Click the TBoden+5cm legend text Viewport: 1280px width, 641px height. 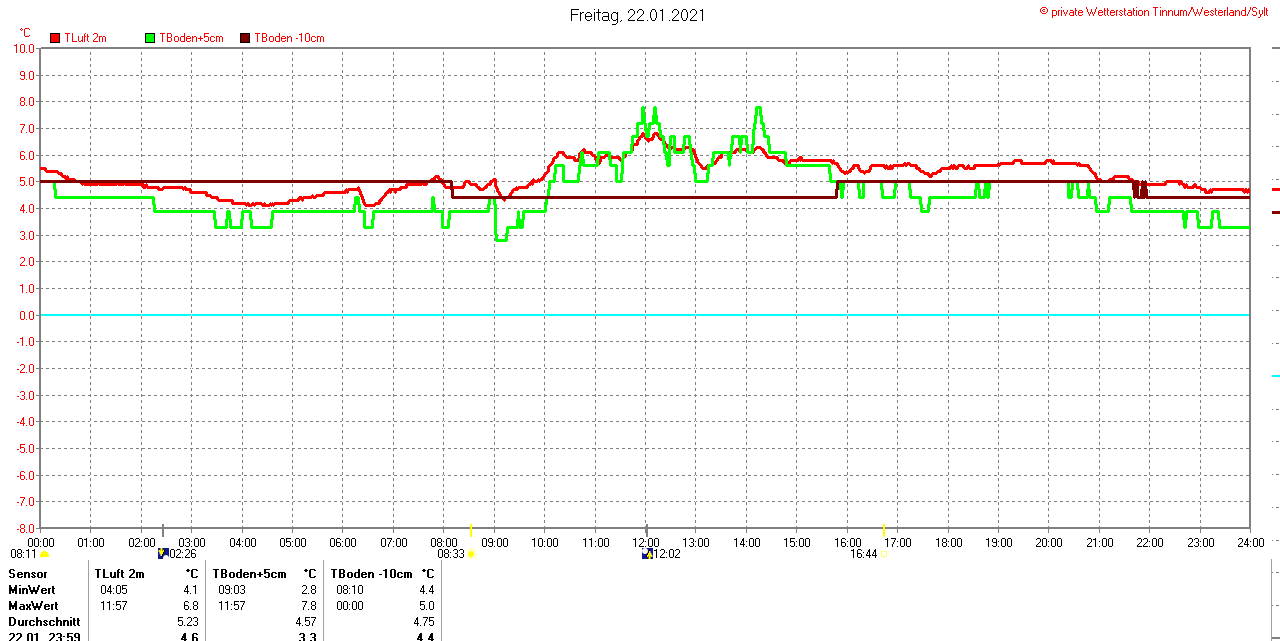coord(191,38)
